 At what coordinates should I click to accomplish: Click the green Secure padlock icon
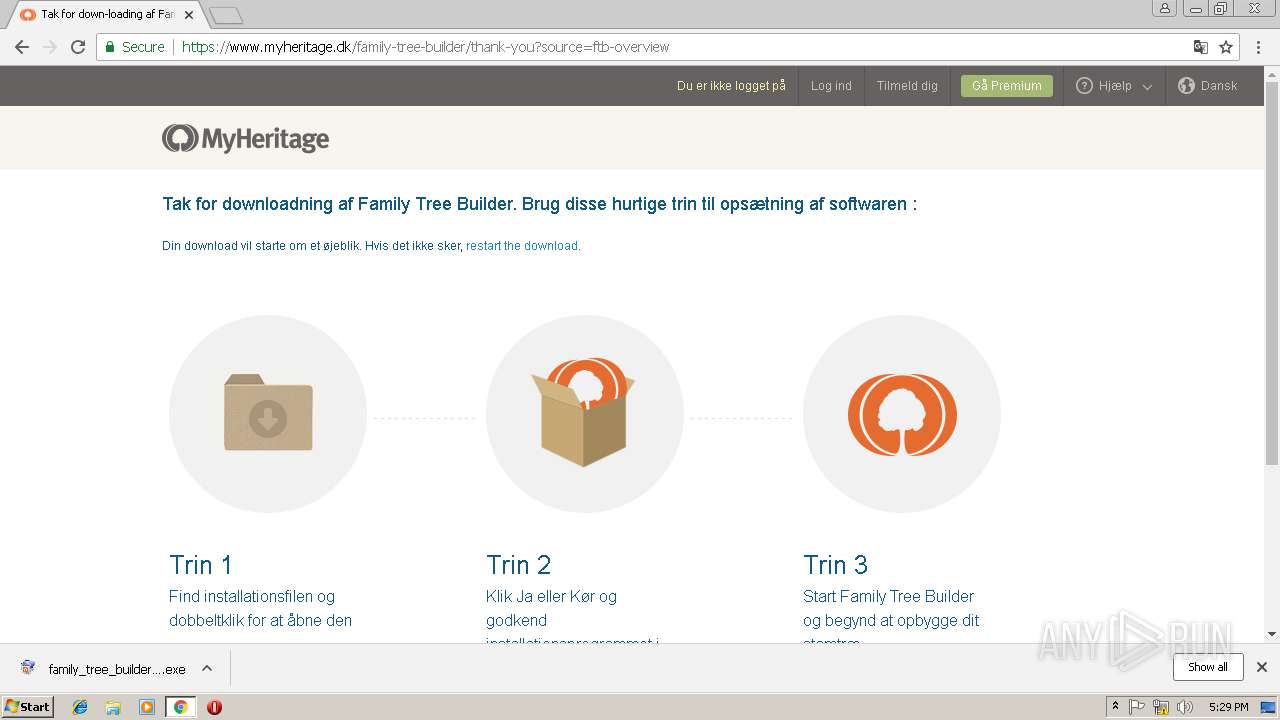point(110,47)
